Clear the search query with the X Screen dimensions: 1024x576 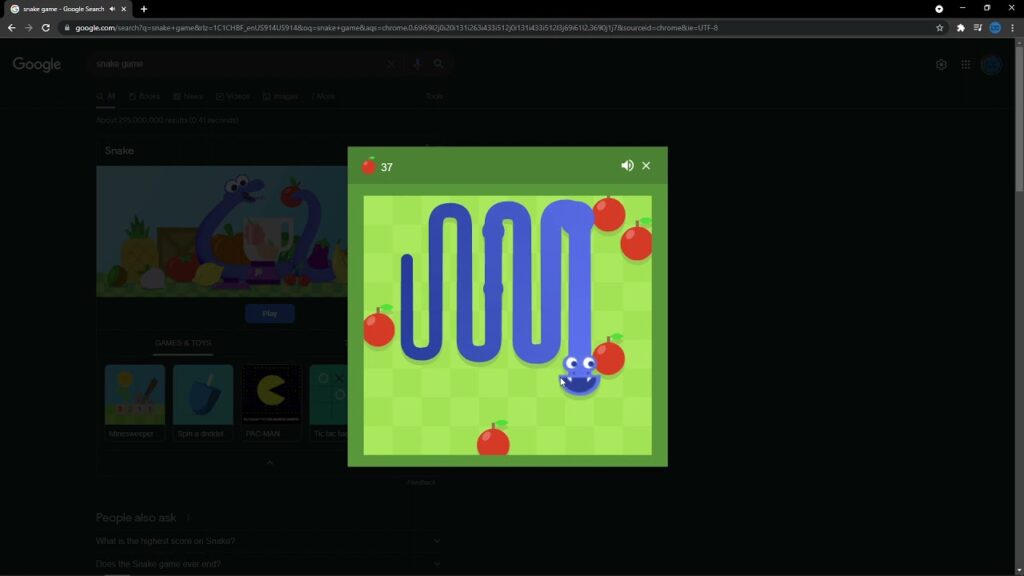pyautogui.click(x=391, y=64)
